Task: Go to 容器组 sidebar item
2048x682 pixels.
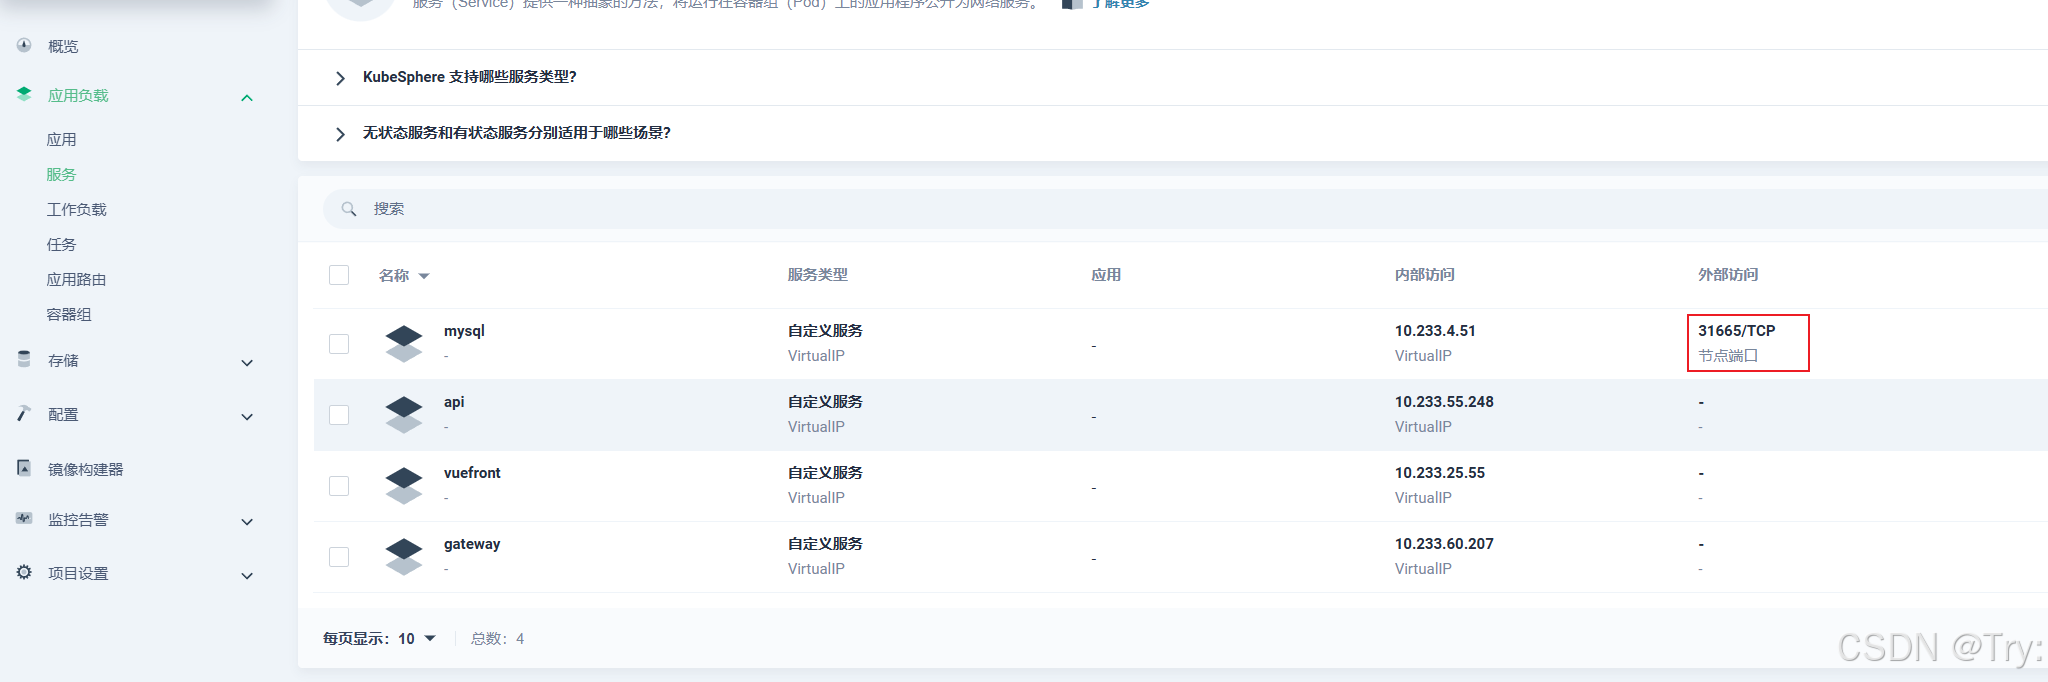Action: point(69,314)
